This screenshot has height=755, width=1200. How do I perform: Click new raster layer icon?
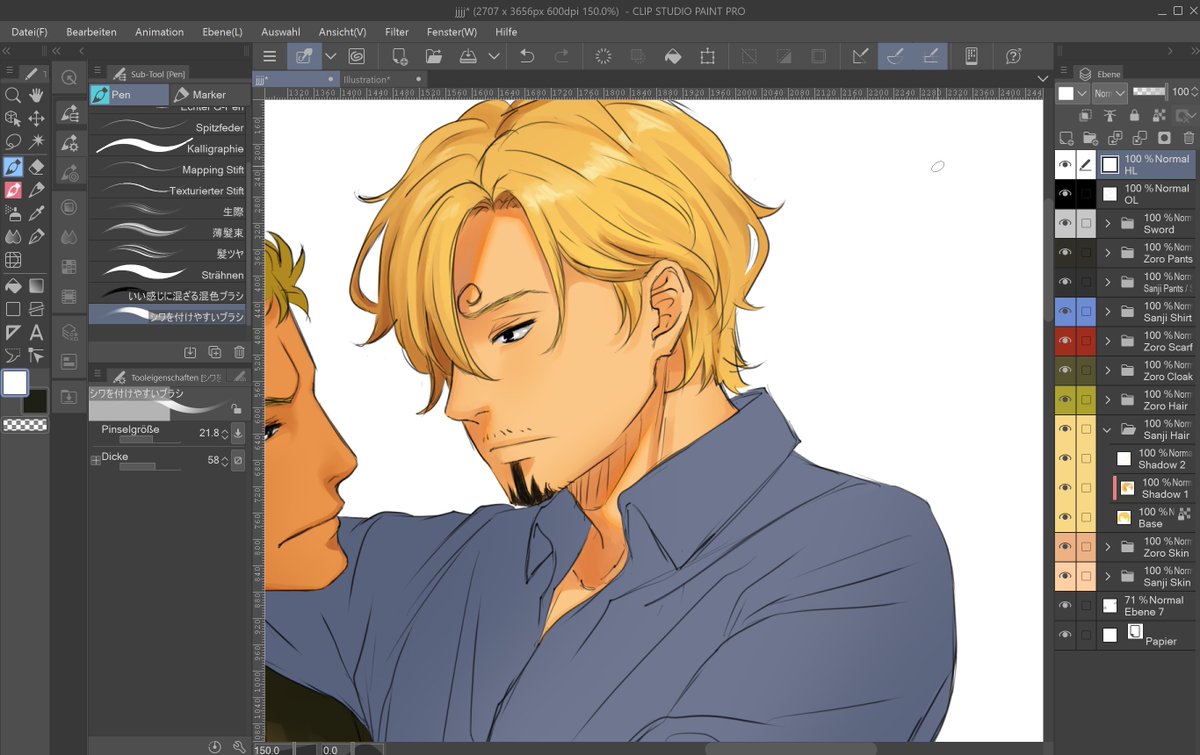[x=1066, y=138]
